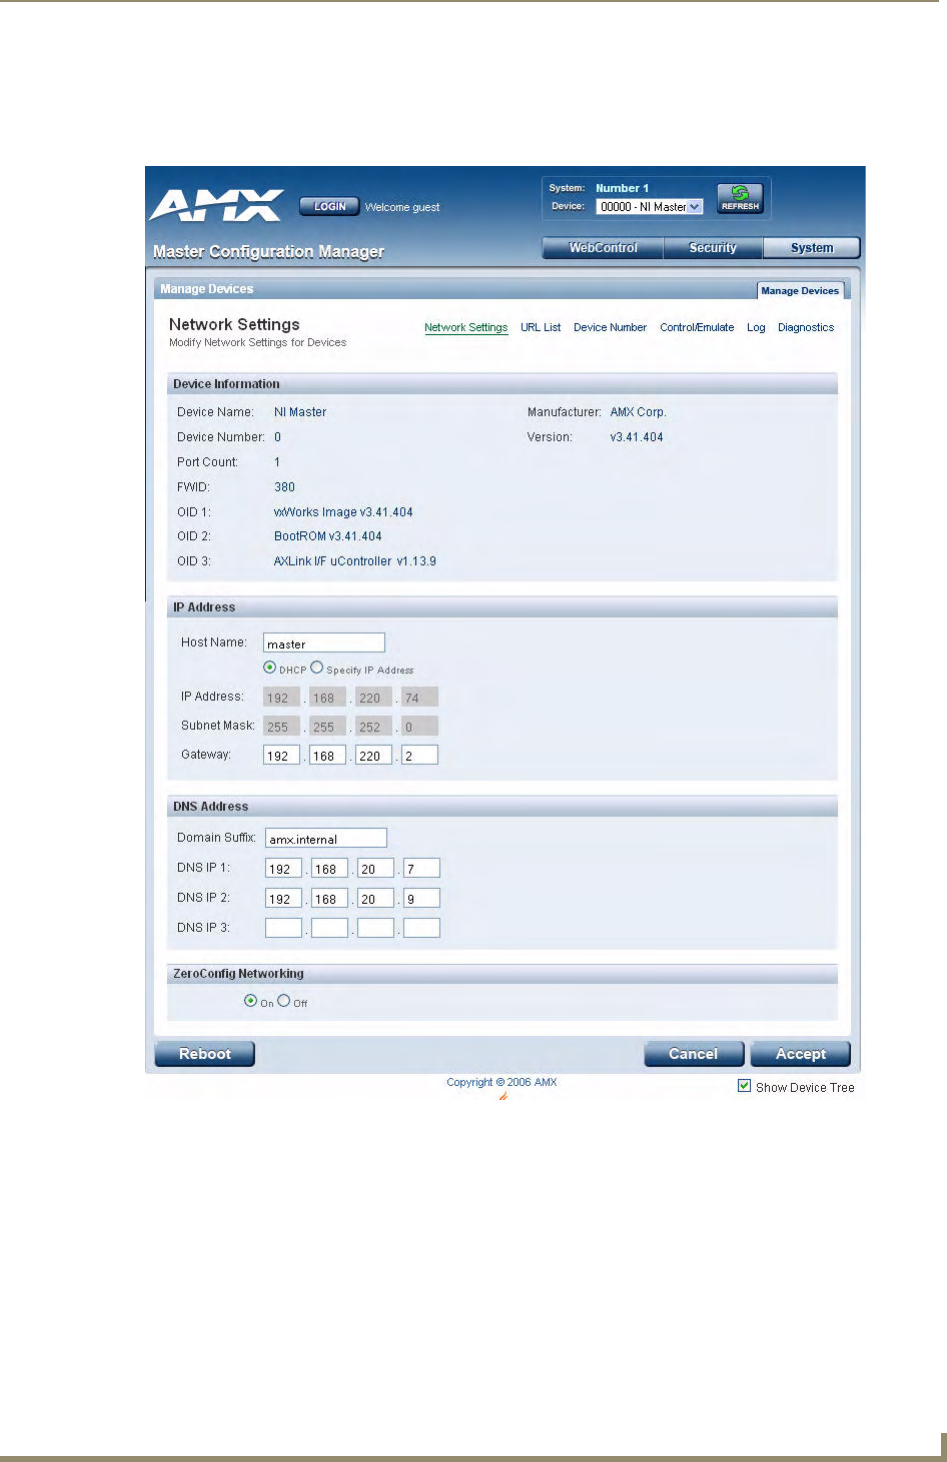Click the Gateway third octet 220 field

click(374, 755)
